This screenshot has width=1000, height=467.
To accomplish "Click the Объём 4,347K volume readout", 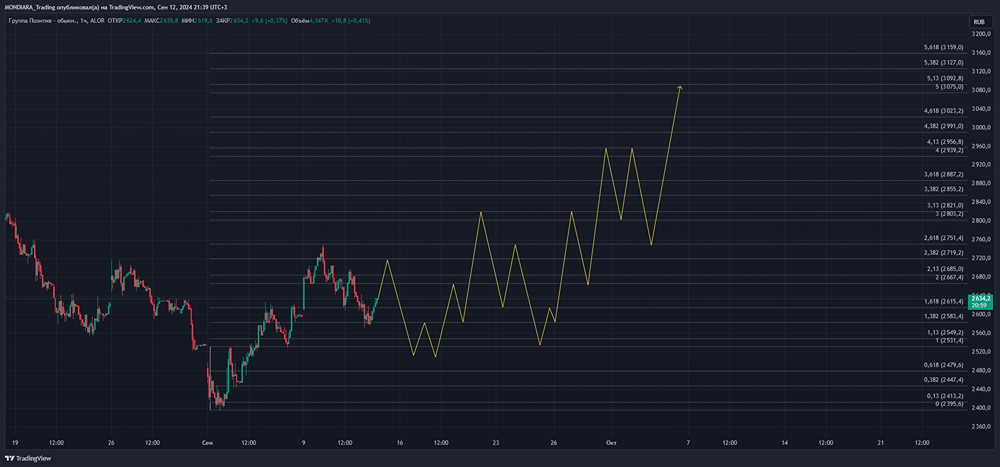I will tap(310, 21).
